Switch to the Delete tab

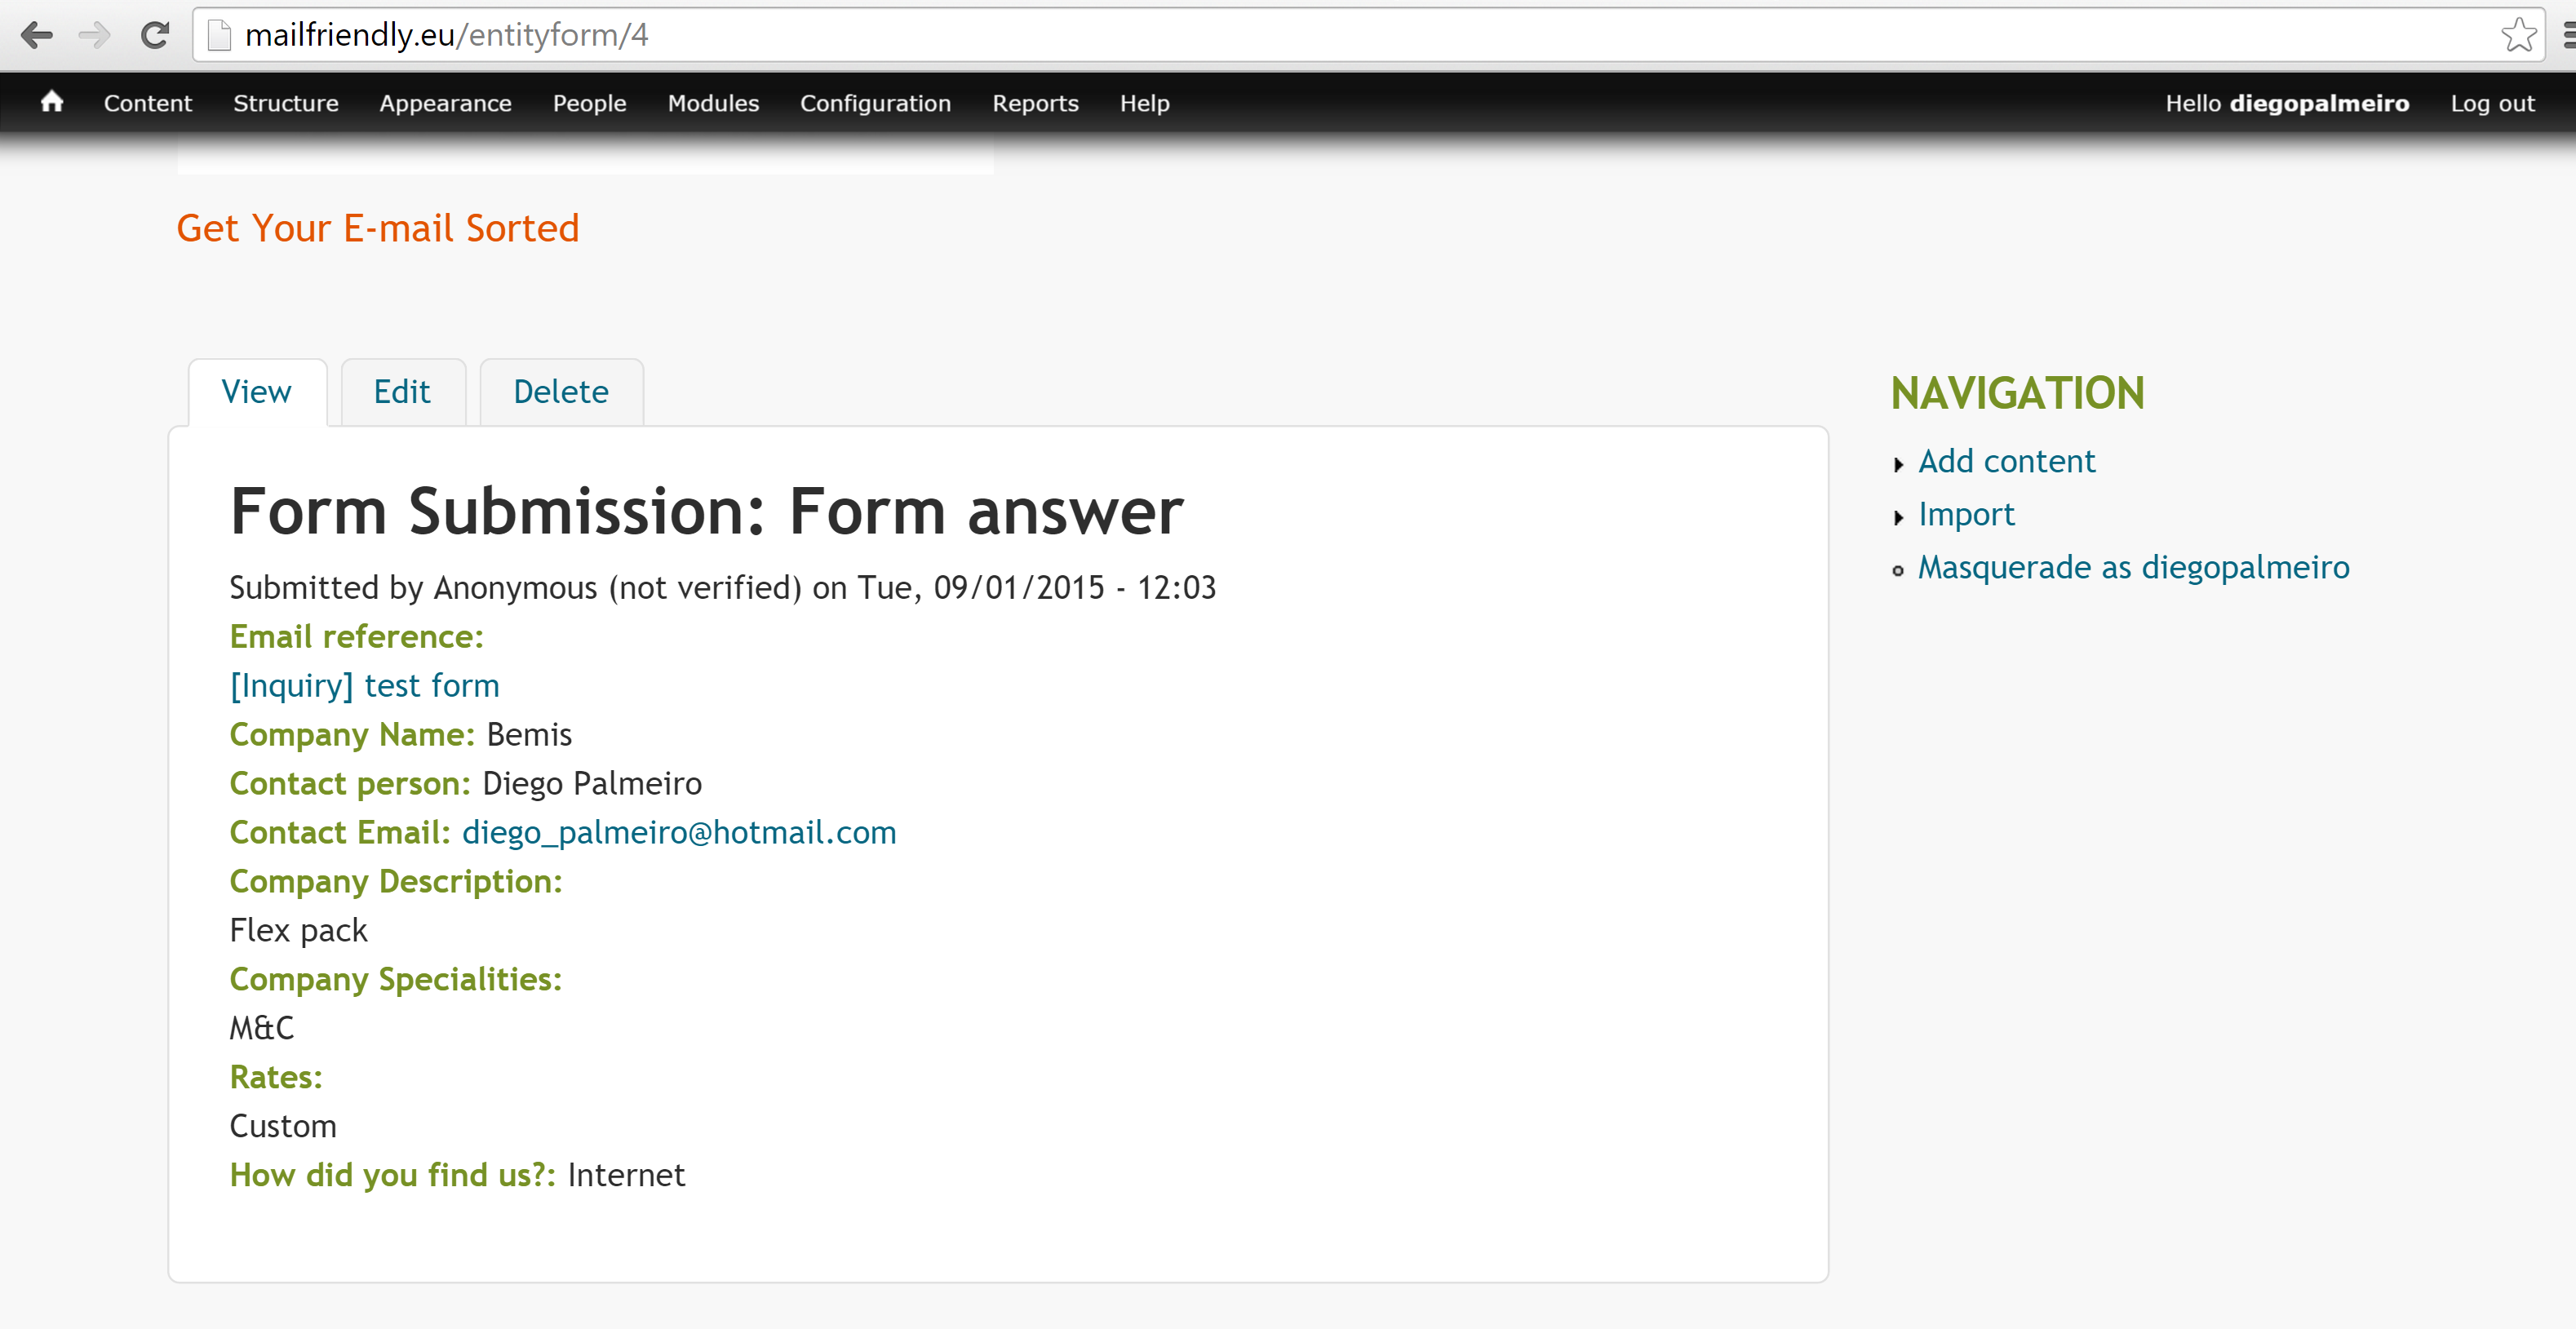pos(560,392)
